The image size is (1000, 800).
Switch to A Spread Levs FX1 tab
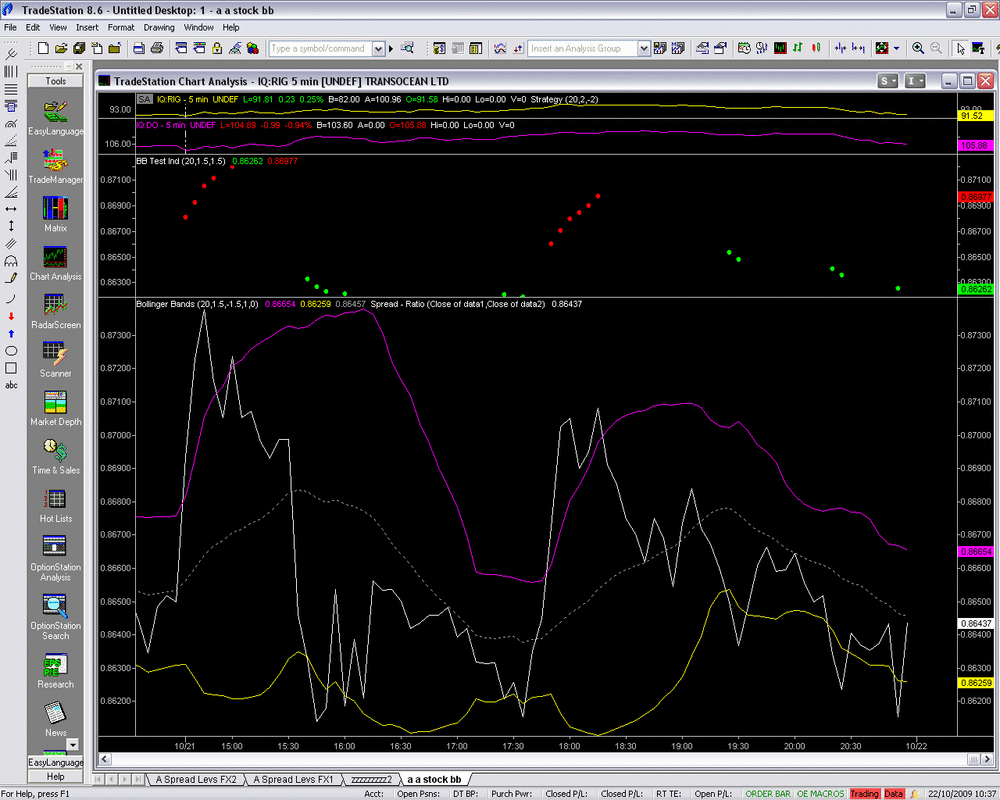(293, 780)
